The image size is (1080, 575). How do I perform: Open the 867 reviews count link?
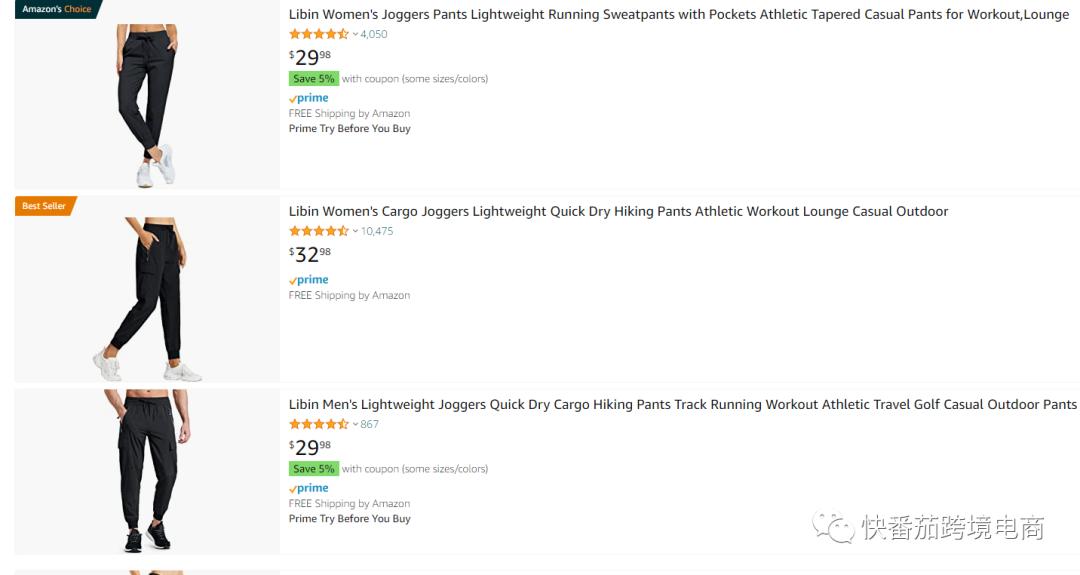370,424
